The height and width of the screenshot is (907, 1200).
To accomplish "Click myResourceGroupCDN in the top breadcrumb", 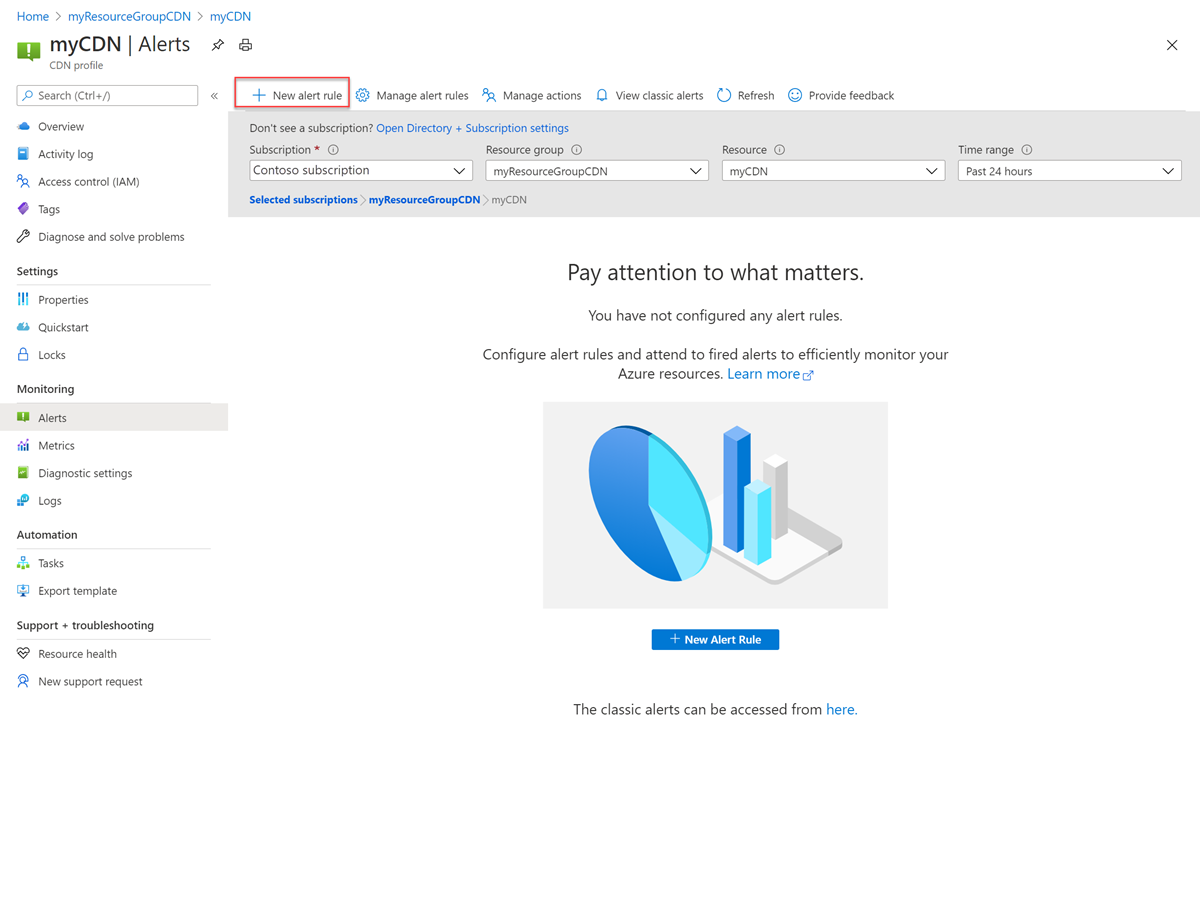I will 129,16.
